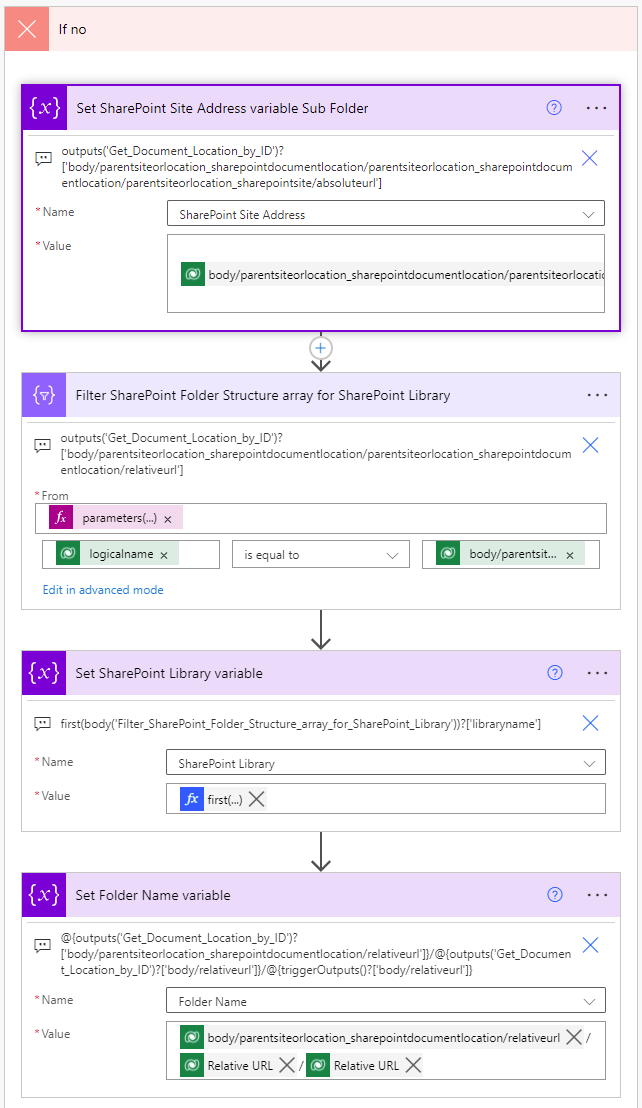
Task: Delete the comment on Set Folder Name variable
Action: 590,945
